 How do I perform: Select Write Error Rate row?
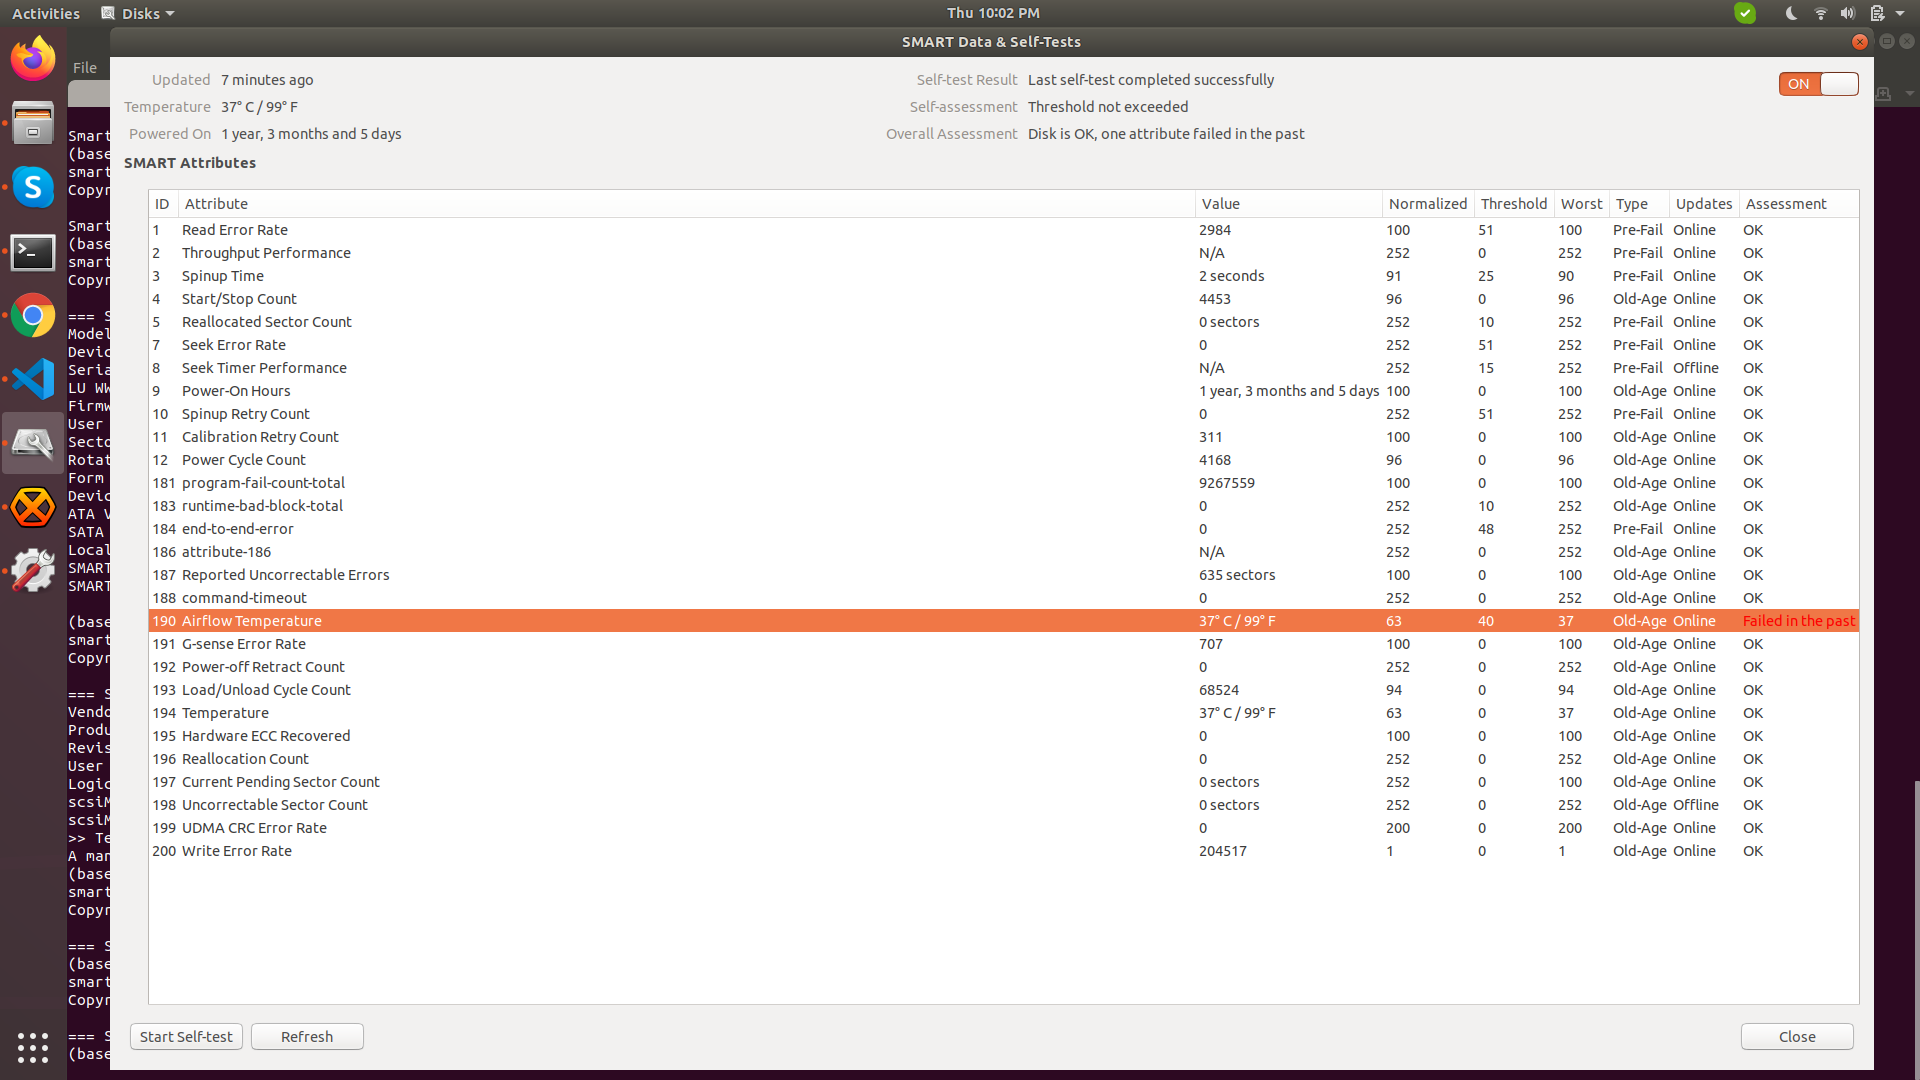point(1004,851)
